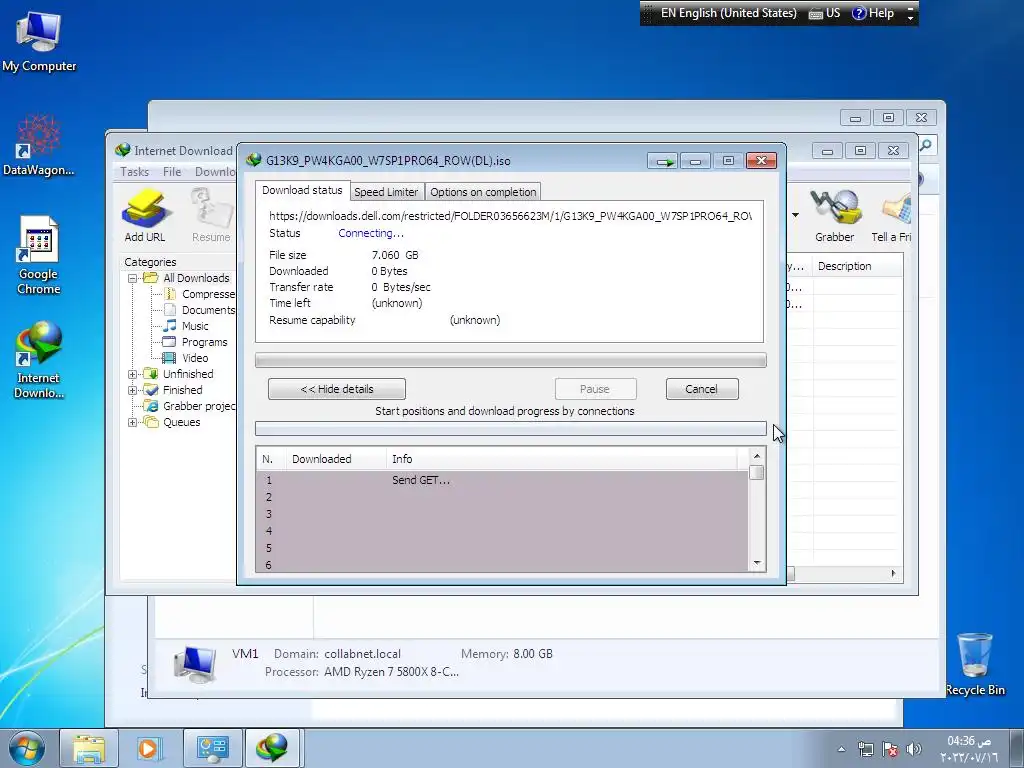
Task: Expand the Queues tree node
Action: point(133,422)
